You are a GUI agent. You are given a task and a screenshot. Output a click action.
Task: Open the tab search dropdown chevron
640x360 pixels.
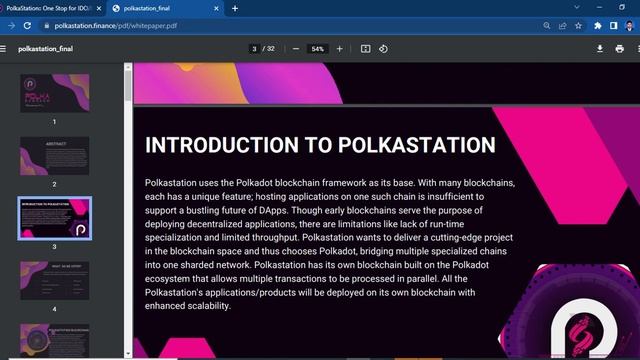click(577, 7)
